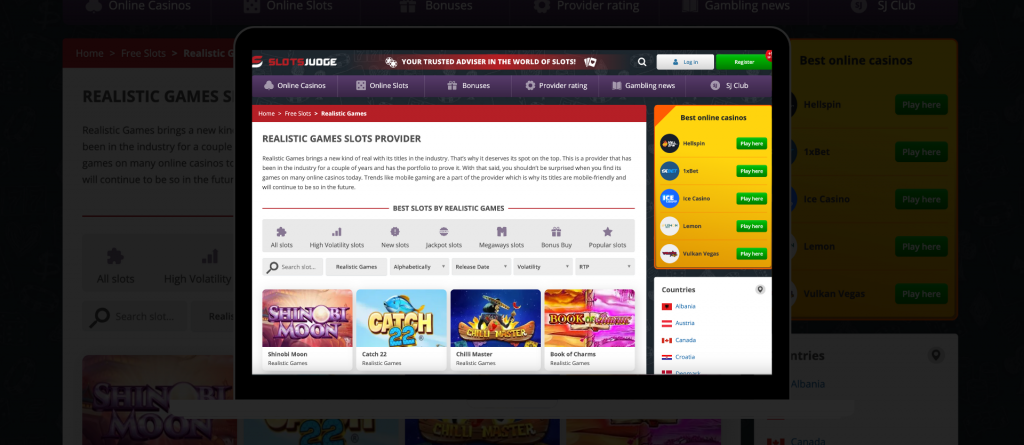Screen dimensions: 1024x445
Task: Select the Jackpot slots filter icon
Action: tap(444, 232)
